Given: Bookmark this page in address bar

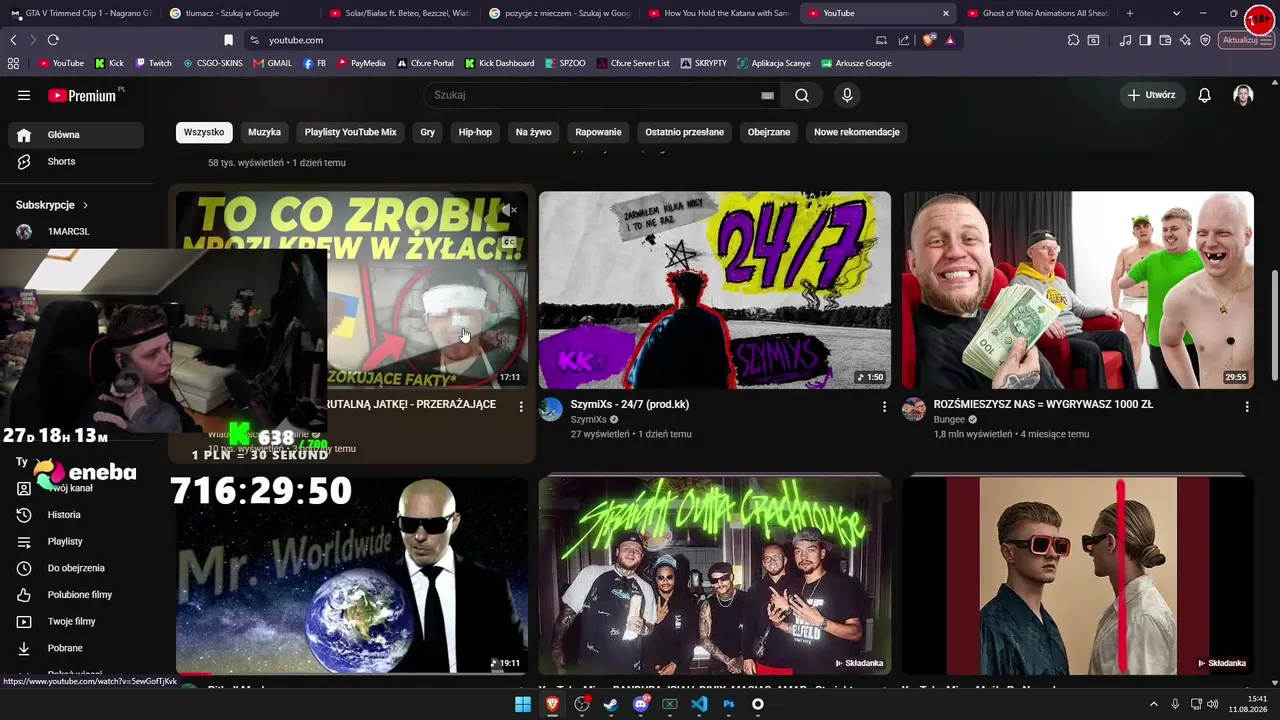Looking at the screenshot, I should click(228, 40).
